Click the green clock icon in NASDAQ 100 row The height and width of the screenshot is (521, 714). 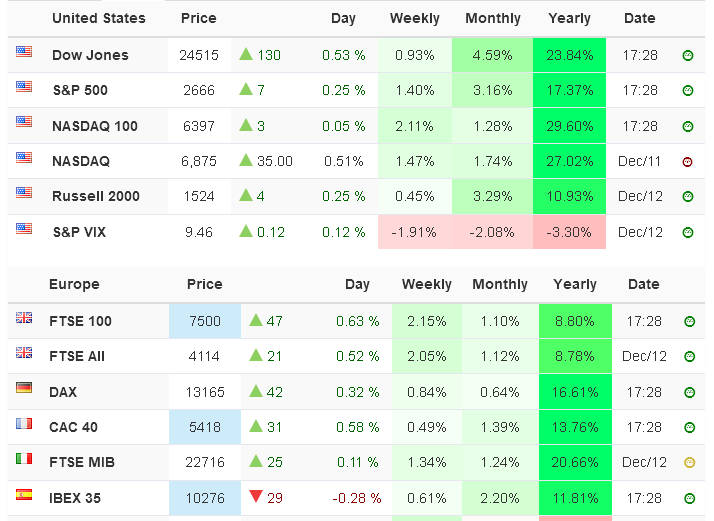click(x=688, y=126)
